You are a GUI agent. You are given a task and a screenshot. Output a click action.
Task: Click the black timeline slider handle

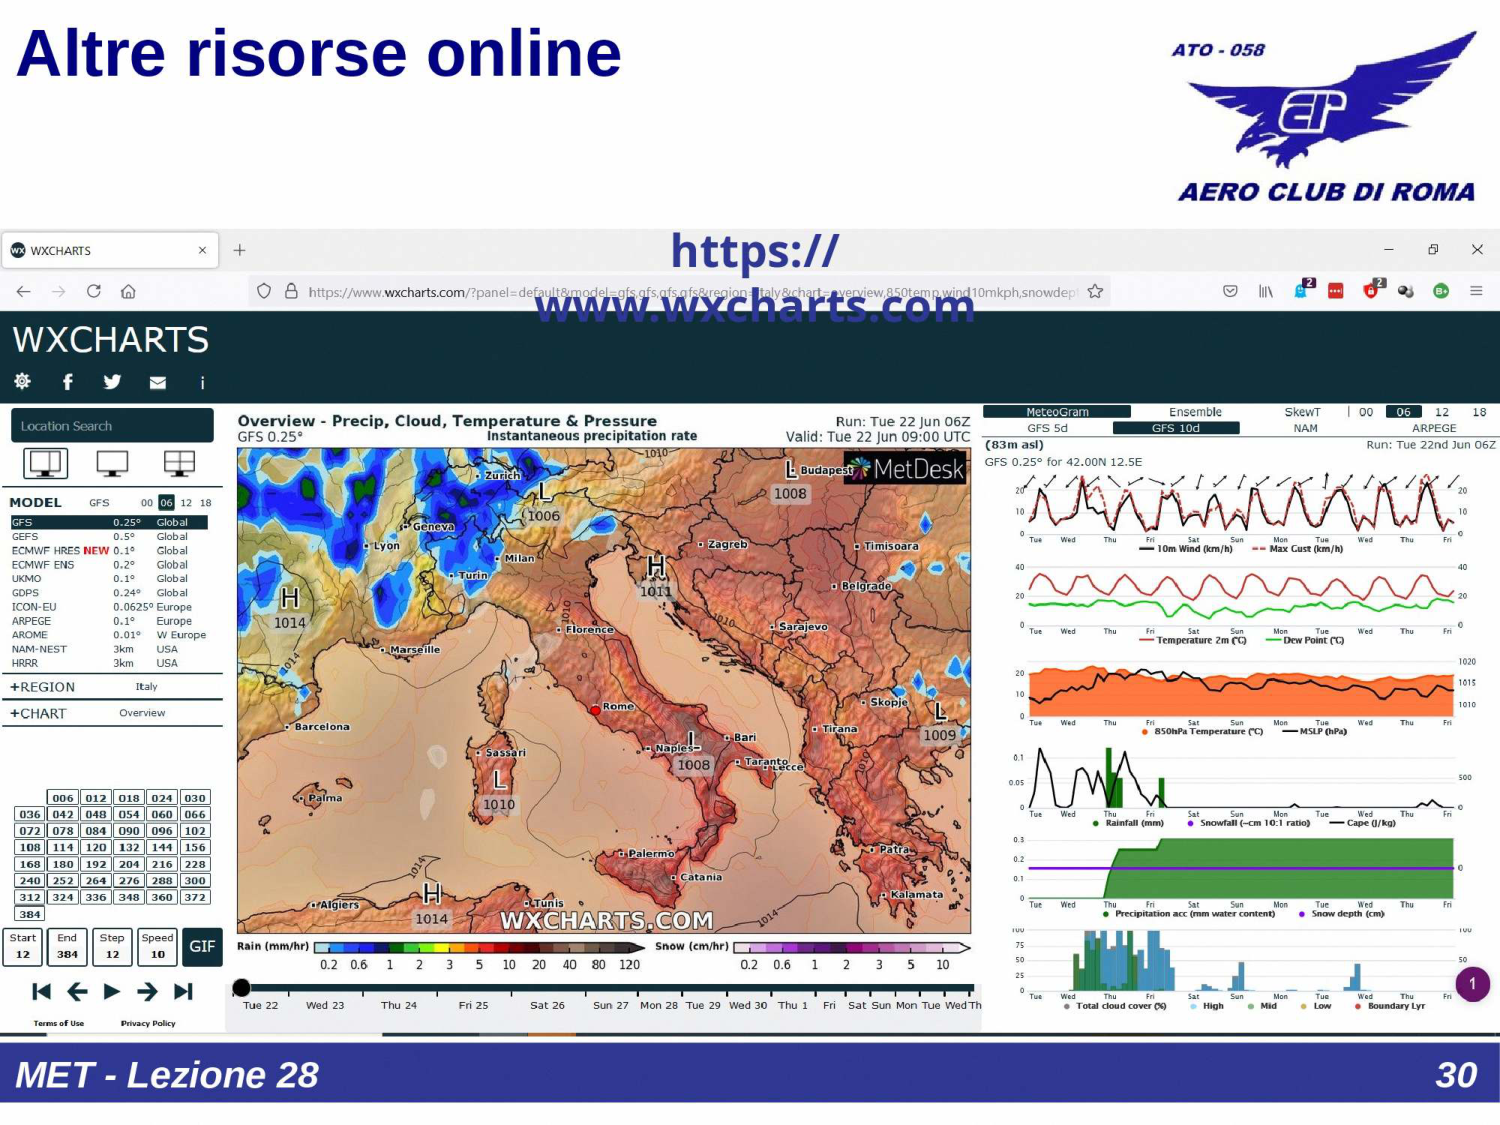(x=241, y=988)
